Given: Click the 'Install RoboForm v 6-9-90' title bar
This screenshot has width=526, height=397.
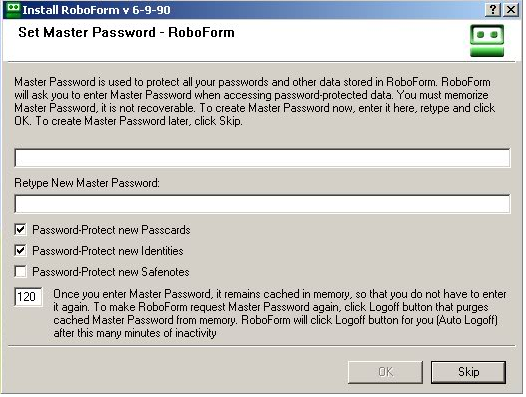Looking at the screenshot, I should coord(97,10).
